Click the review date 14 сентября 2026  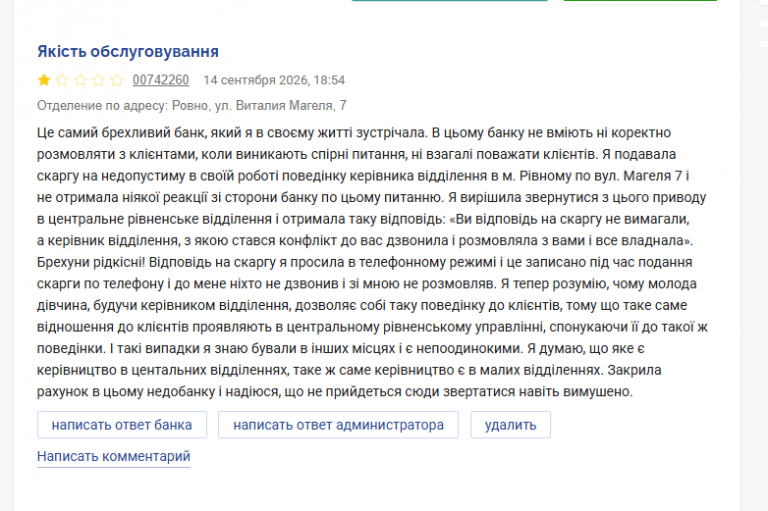256,80
